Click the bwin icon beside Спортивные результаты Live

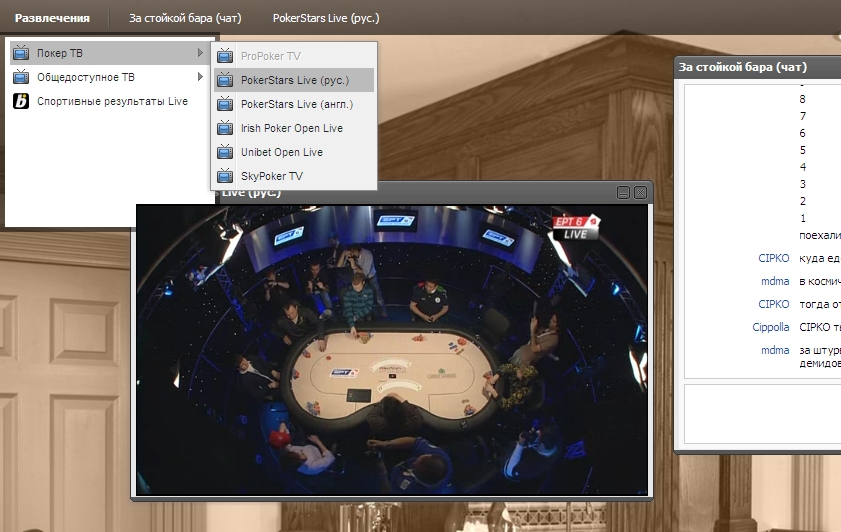21,101
